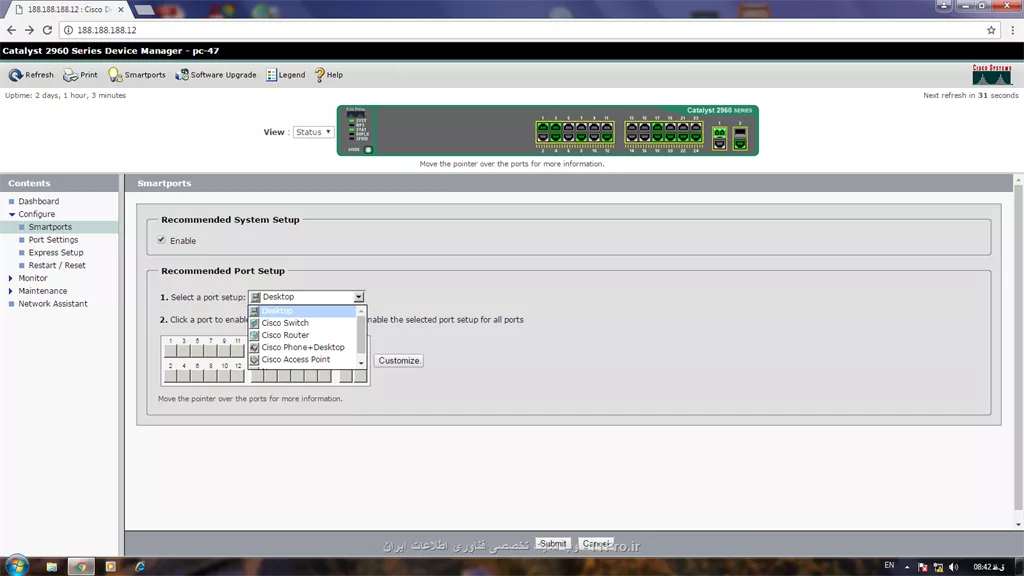
Task: Click the dropdown list scroll down arrow
Action: (x=361, y=363)
